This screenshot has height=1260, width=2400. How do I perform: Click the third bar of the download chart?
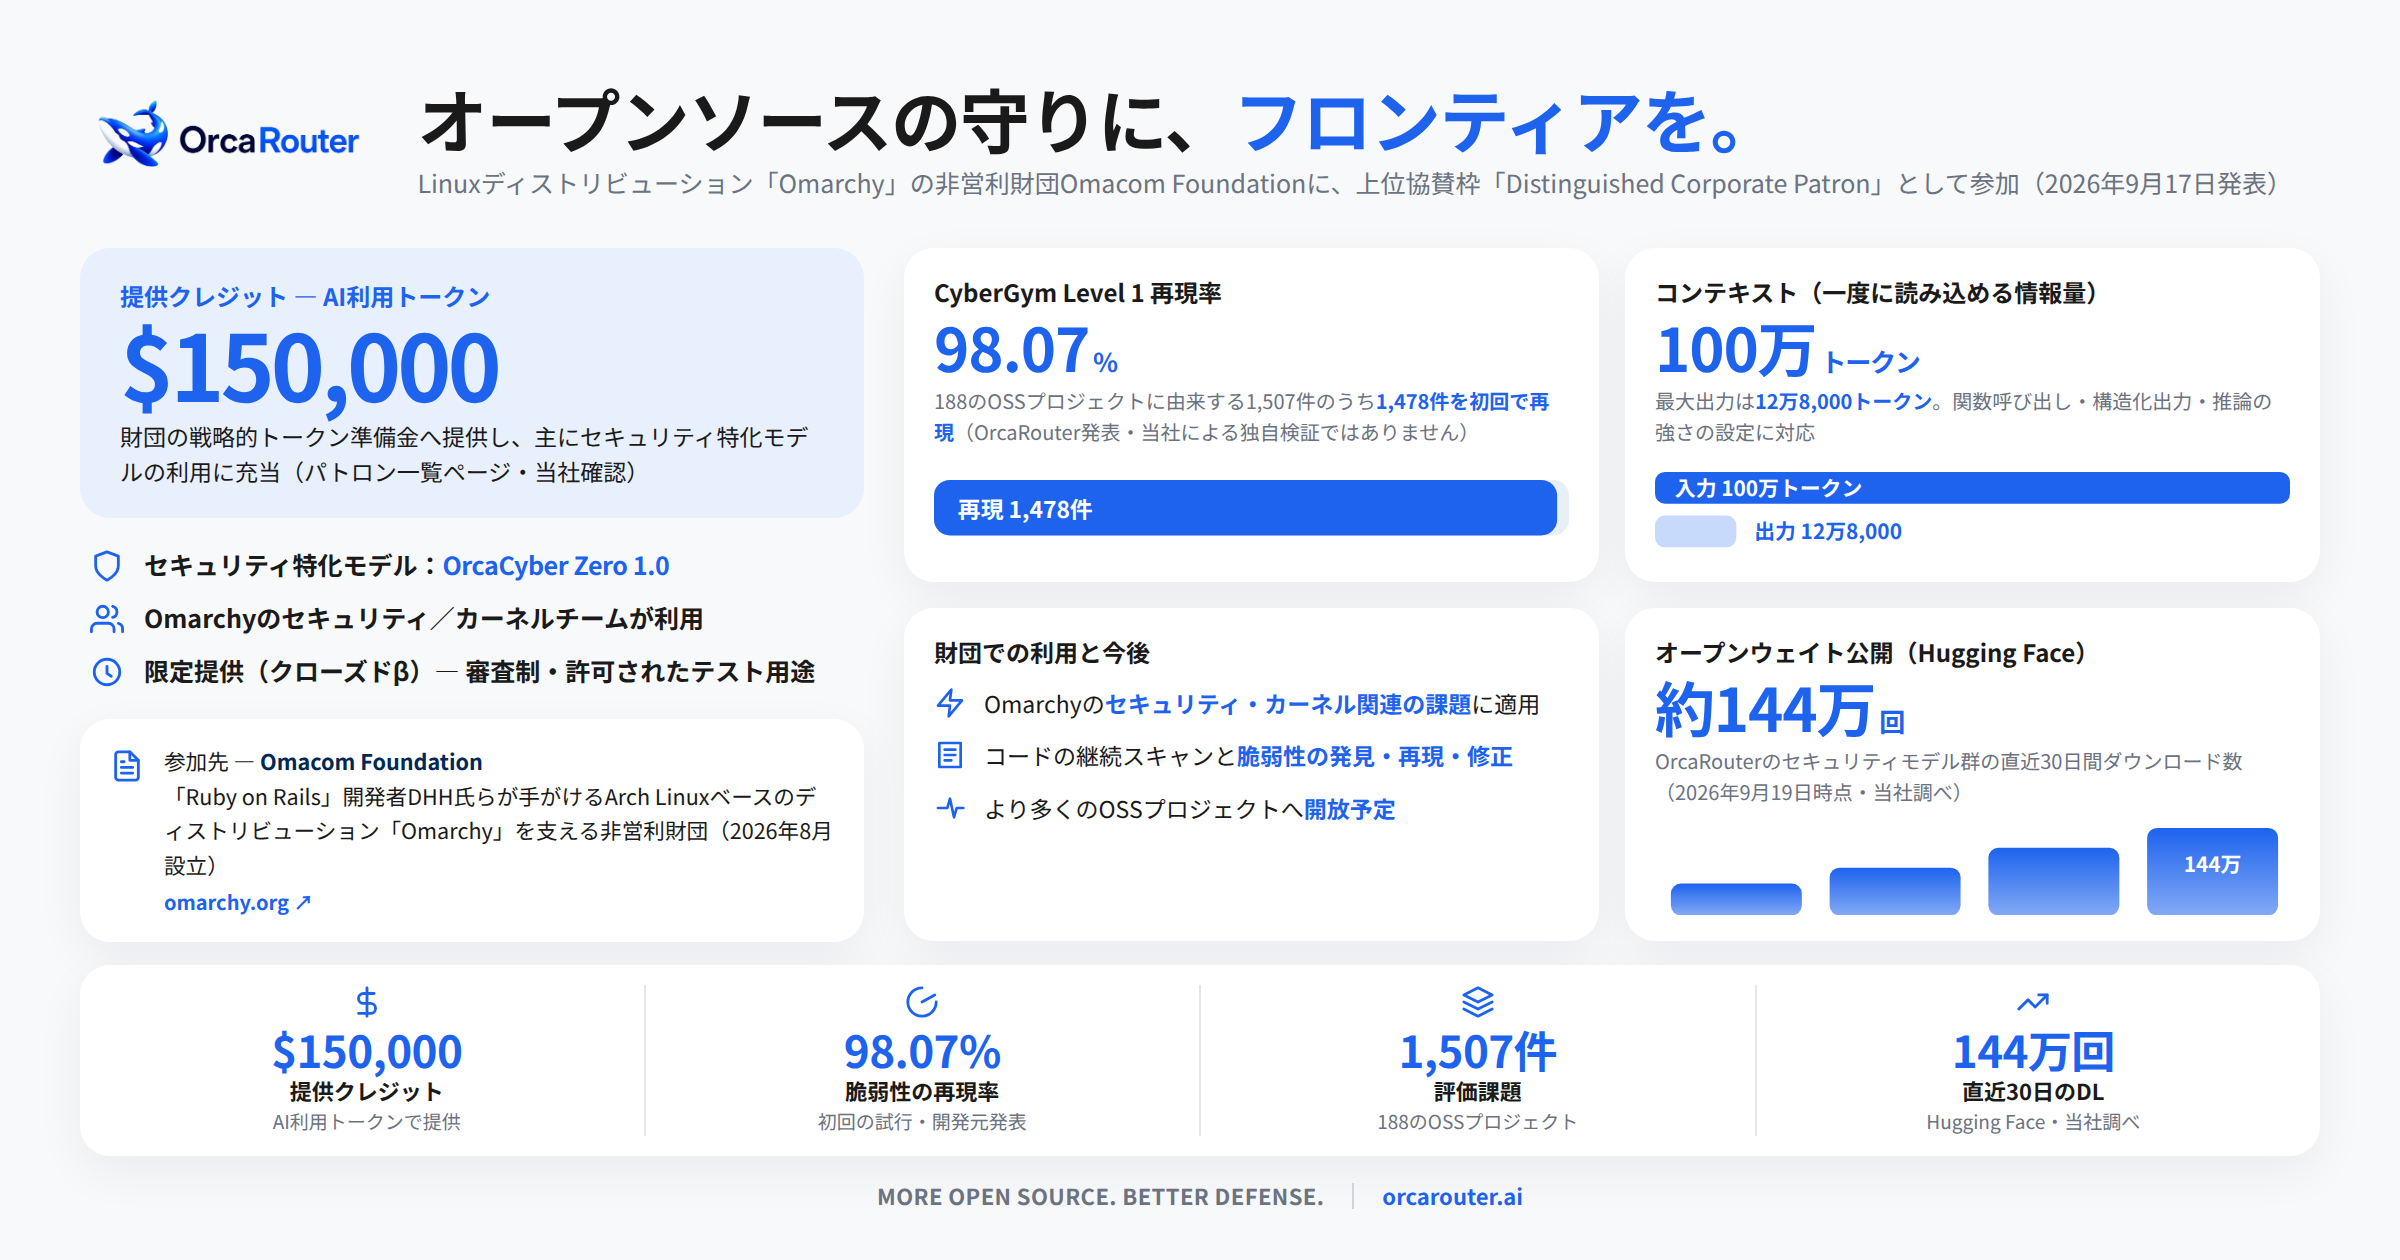[x=2053, y=881]
